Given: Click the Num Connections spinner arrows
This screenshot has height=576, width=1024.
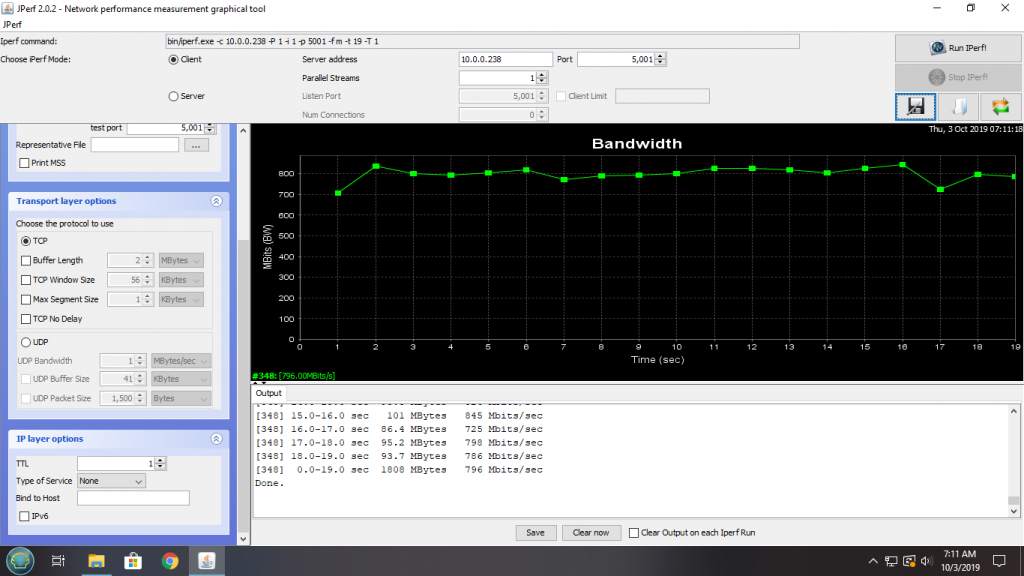Looking at the screenshot, I should (x=541, y=115).
